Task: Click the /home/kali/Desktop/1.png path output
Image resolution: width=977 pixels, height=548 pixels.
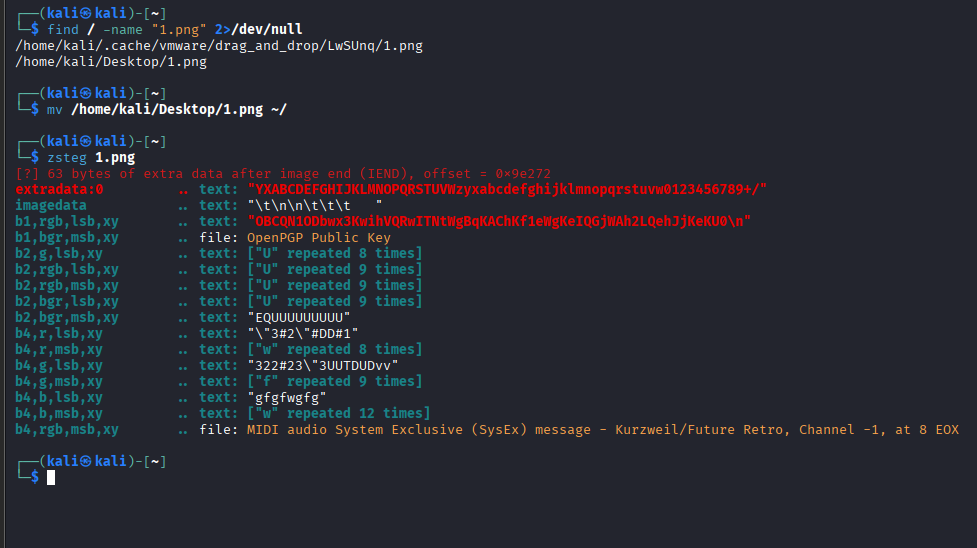Action: (112, 62)
